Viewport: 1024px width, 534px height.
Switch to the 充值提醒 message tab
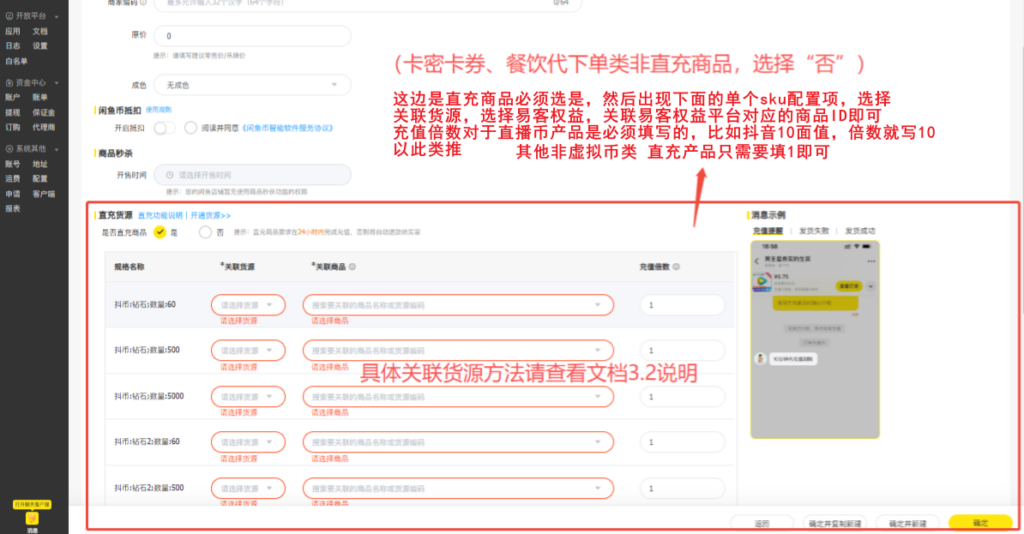(x=767, y=231)
